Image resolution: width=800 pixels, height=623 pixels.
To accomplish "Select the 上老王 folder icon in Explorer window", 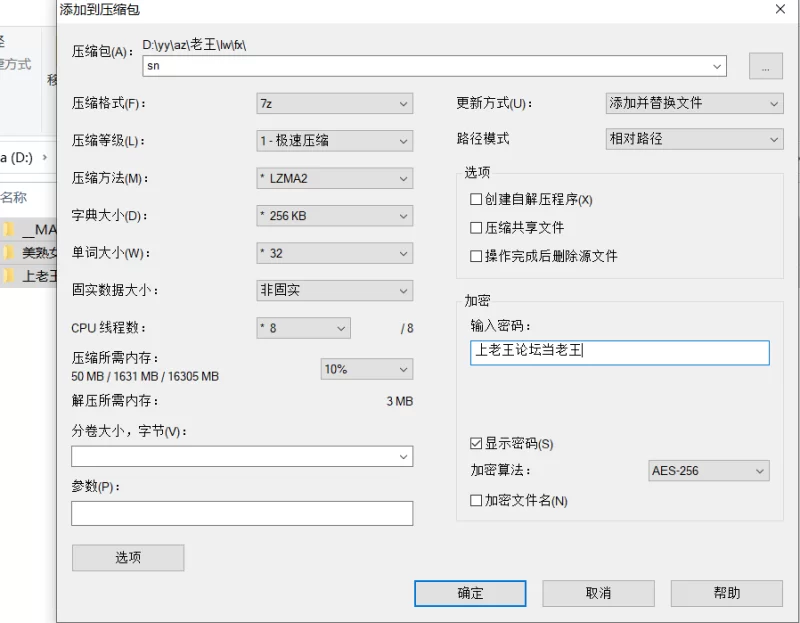I will click(x=9, y=276).
